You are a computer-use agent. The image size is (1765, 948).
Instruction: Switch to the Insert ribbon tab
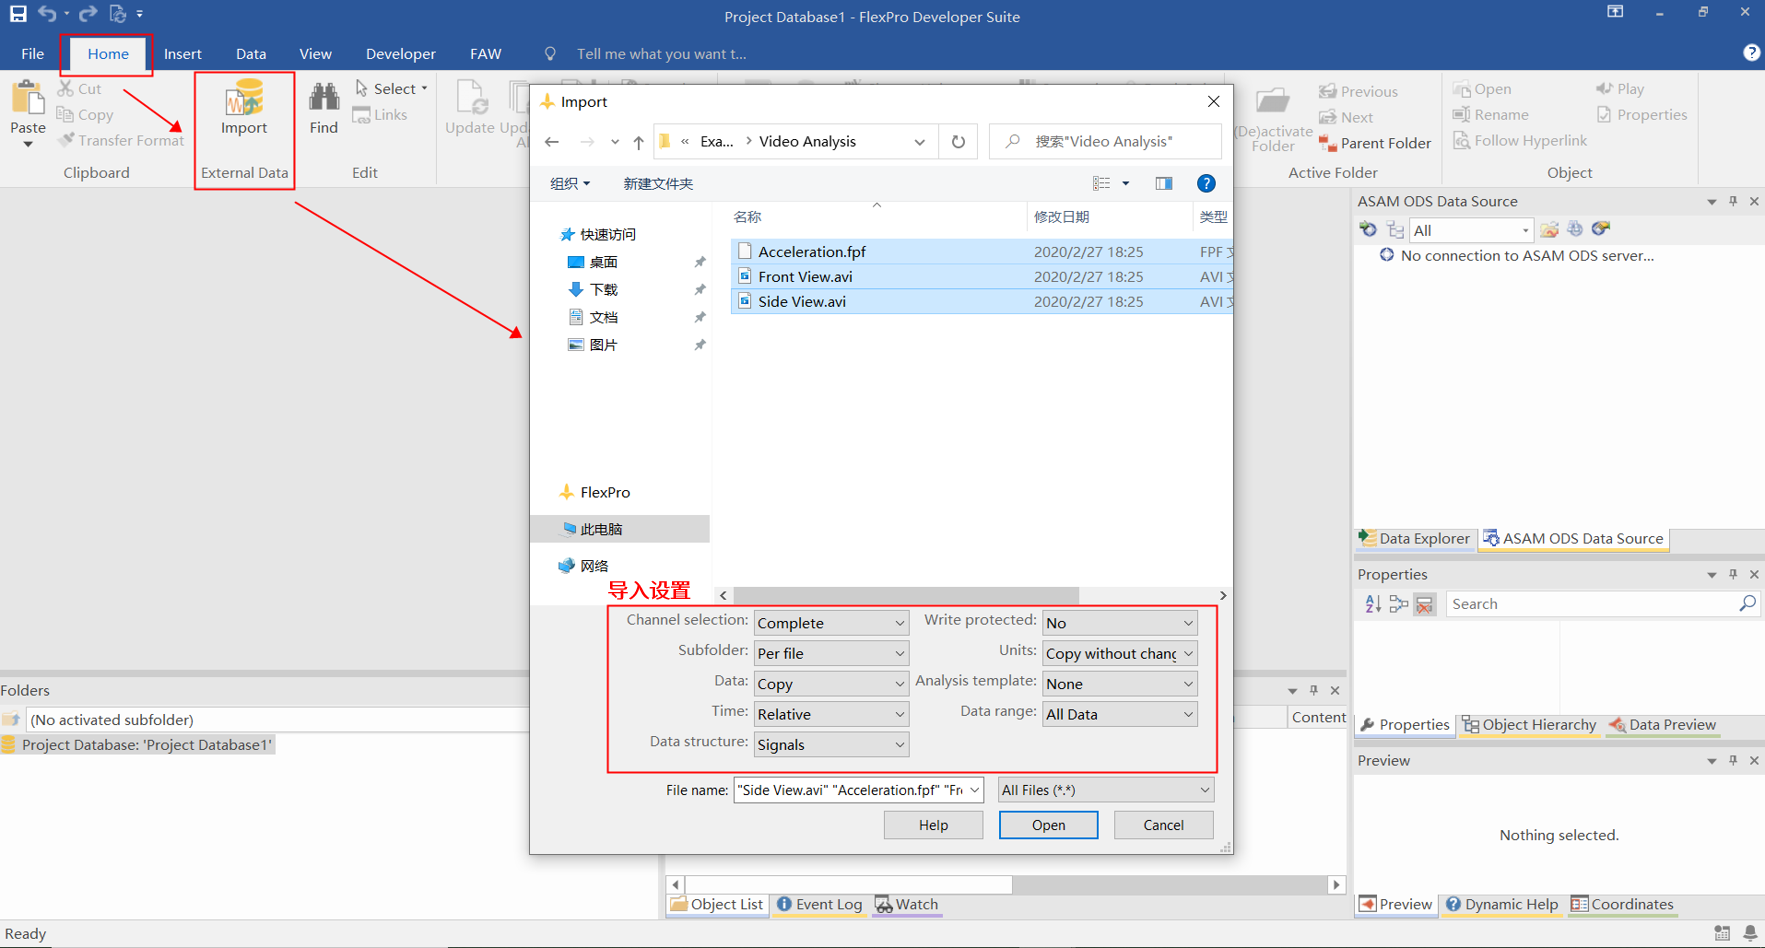[182, 54]
